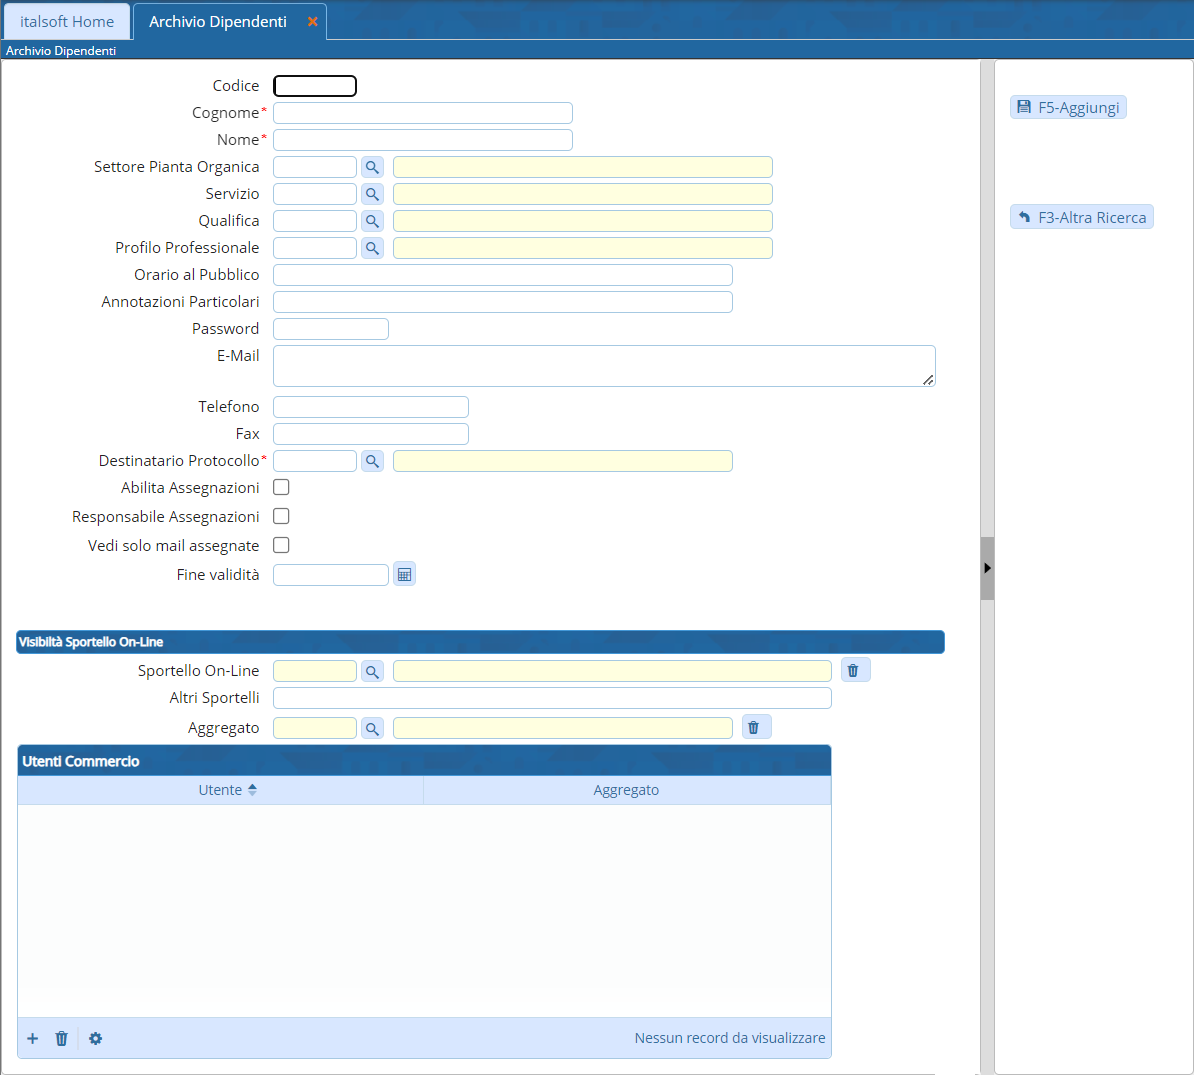Search Profilo Professionale via magnifier icon
The width and height of the screenshot is (1194, 1075).
[372, 248]
